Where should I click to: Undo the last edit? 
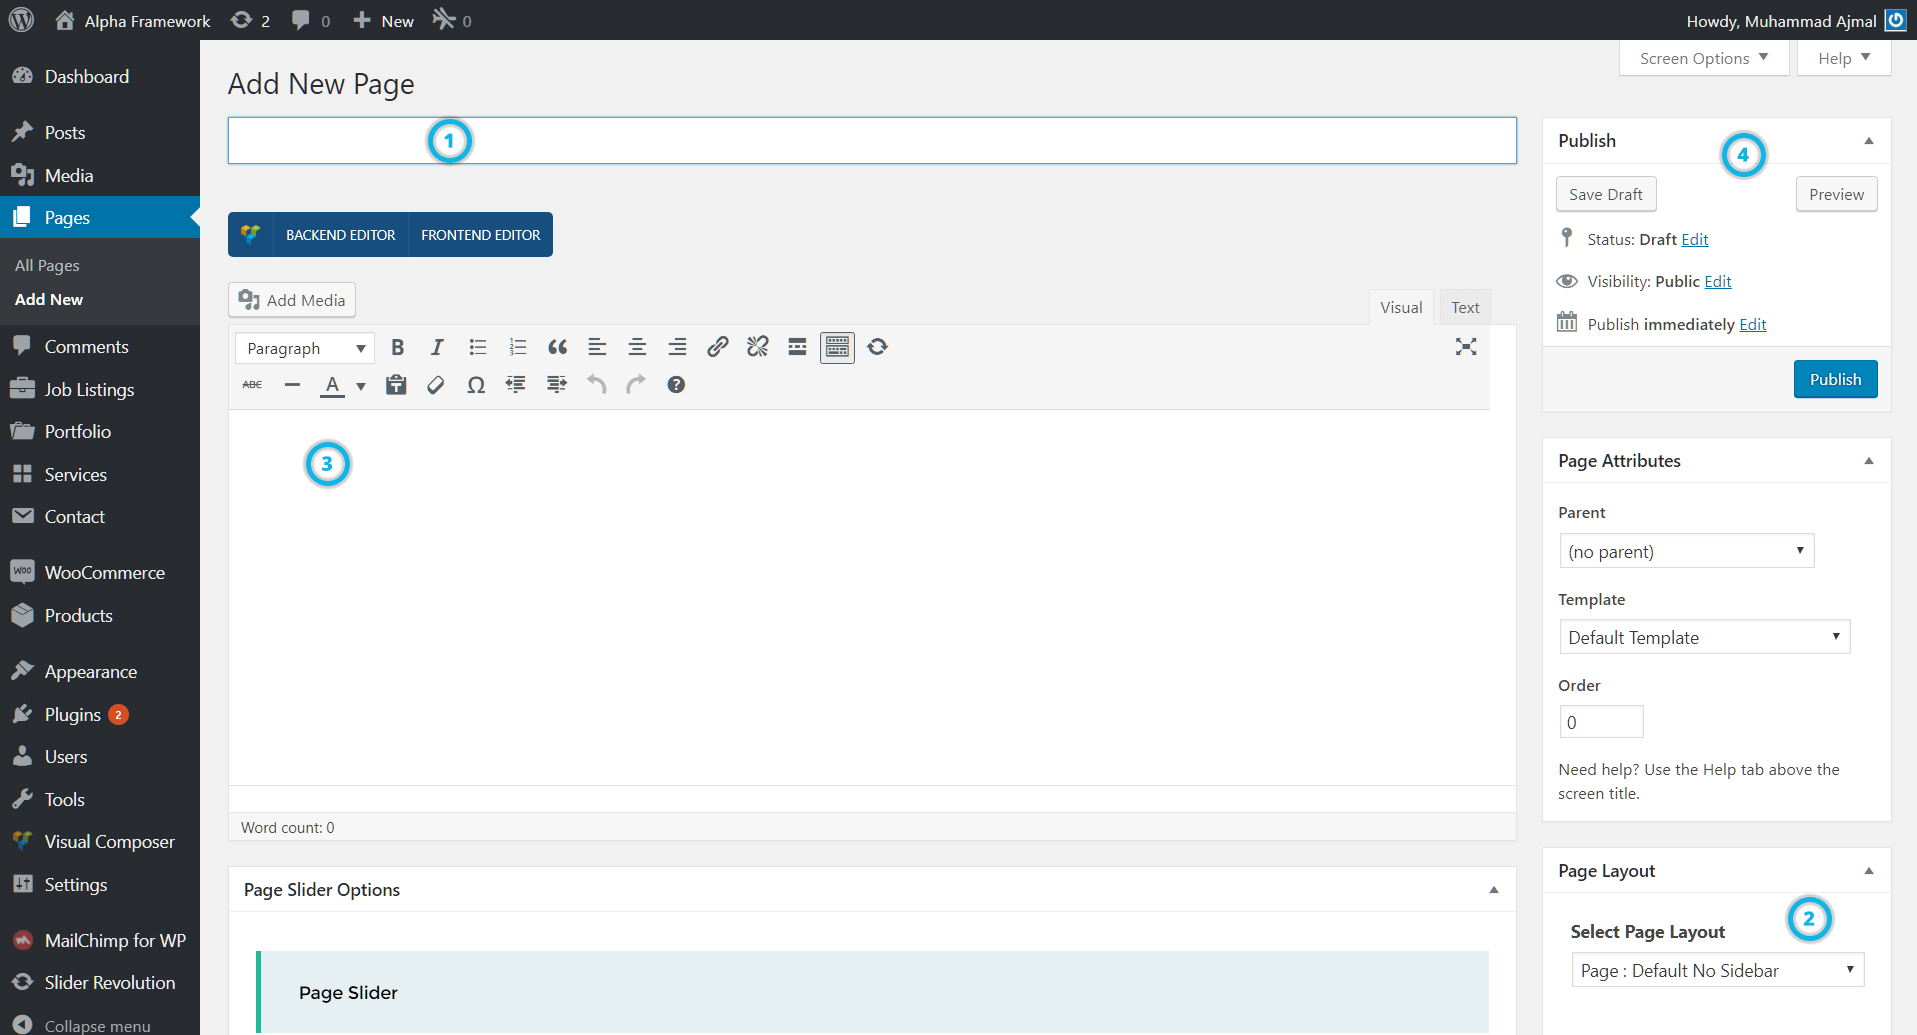point(596,385)
